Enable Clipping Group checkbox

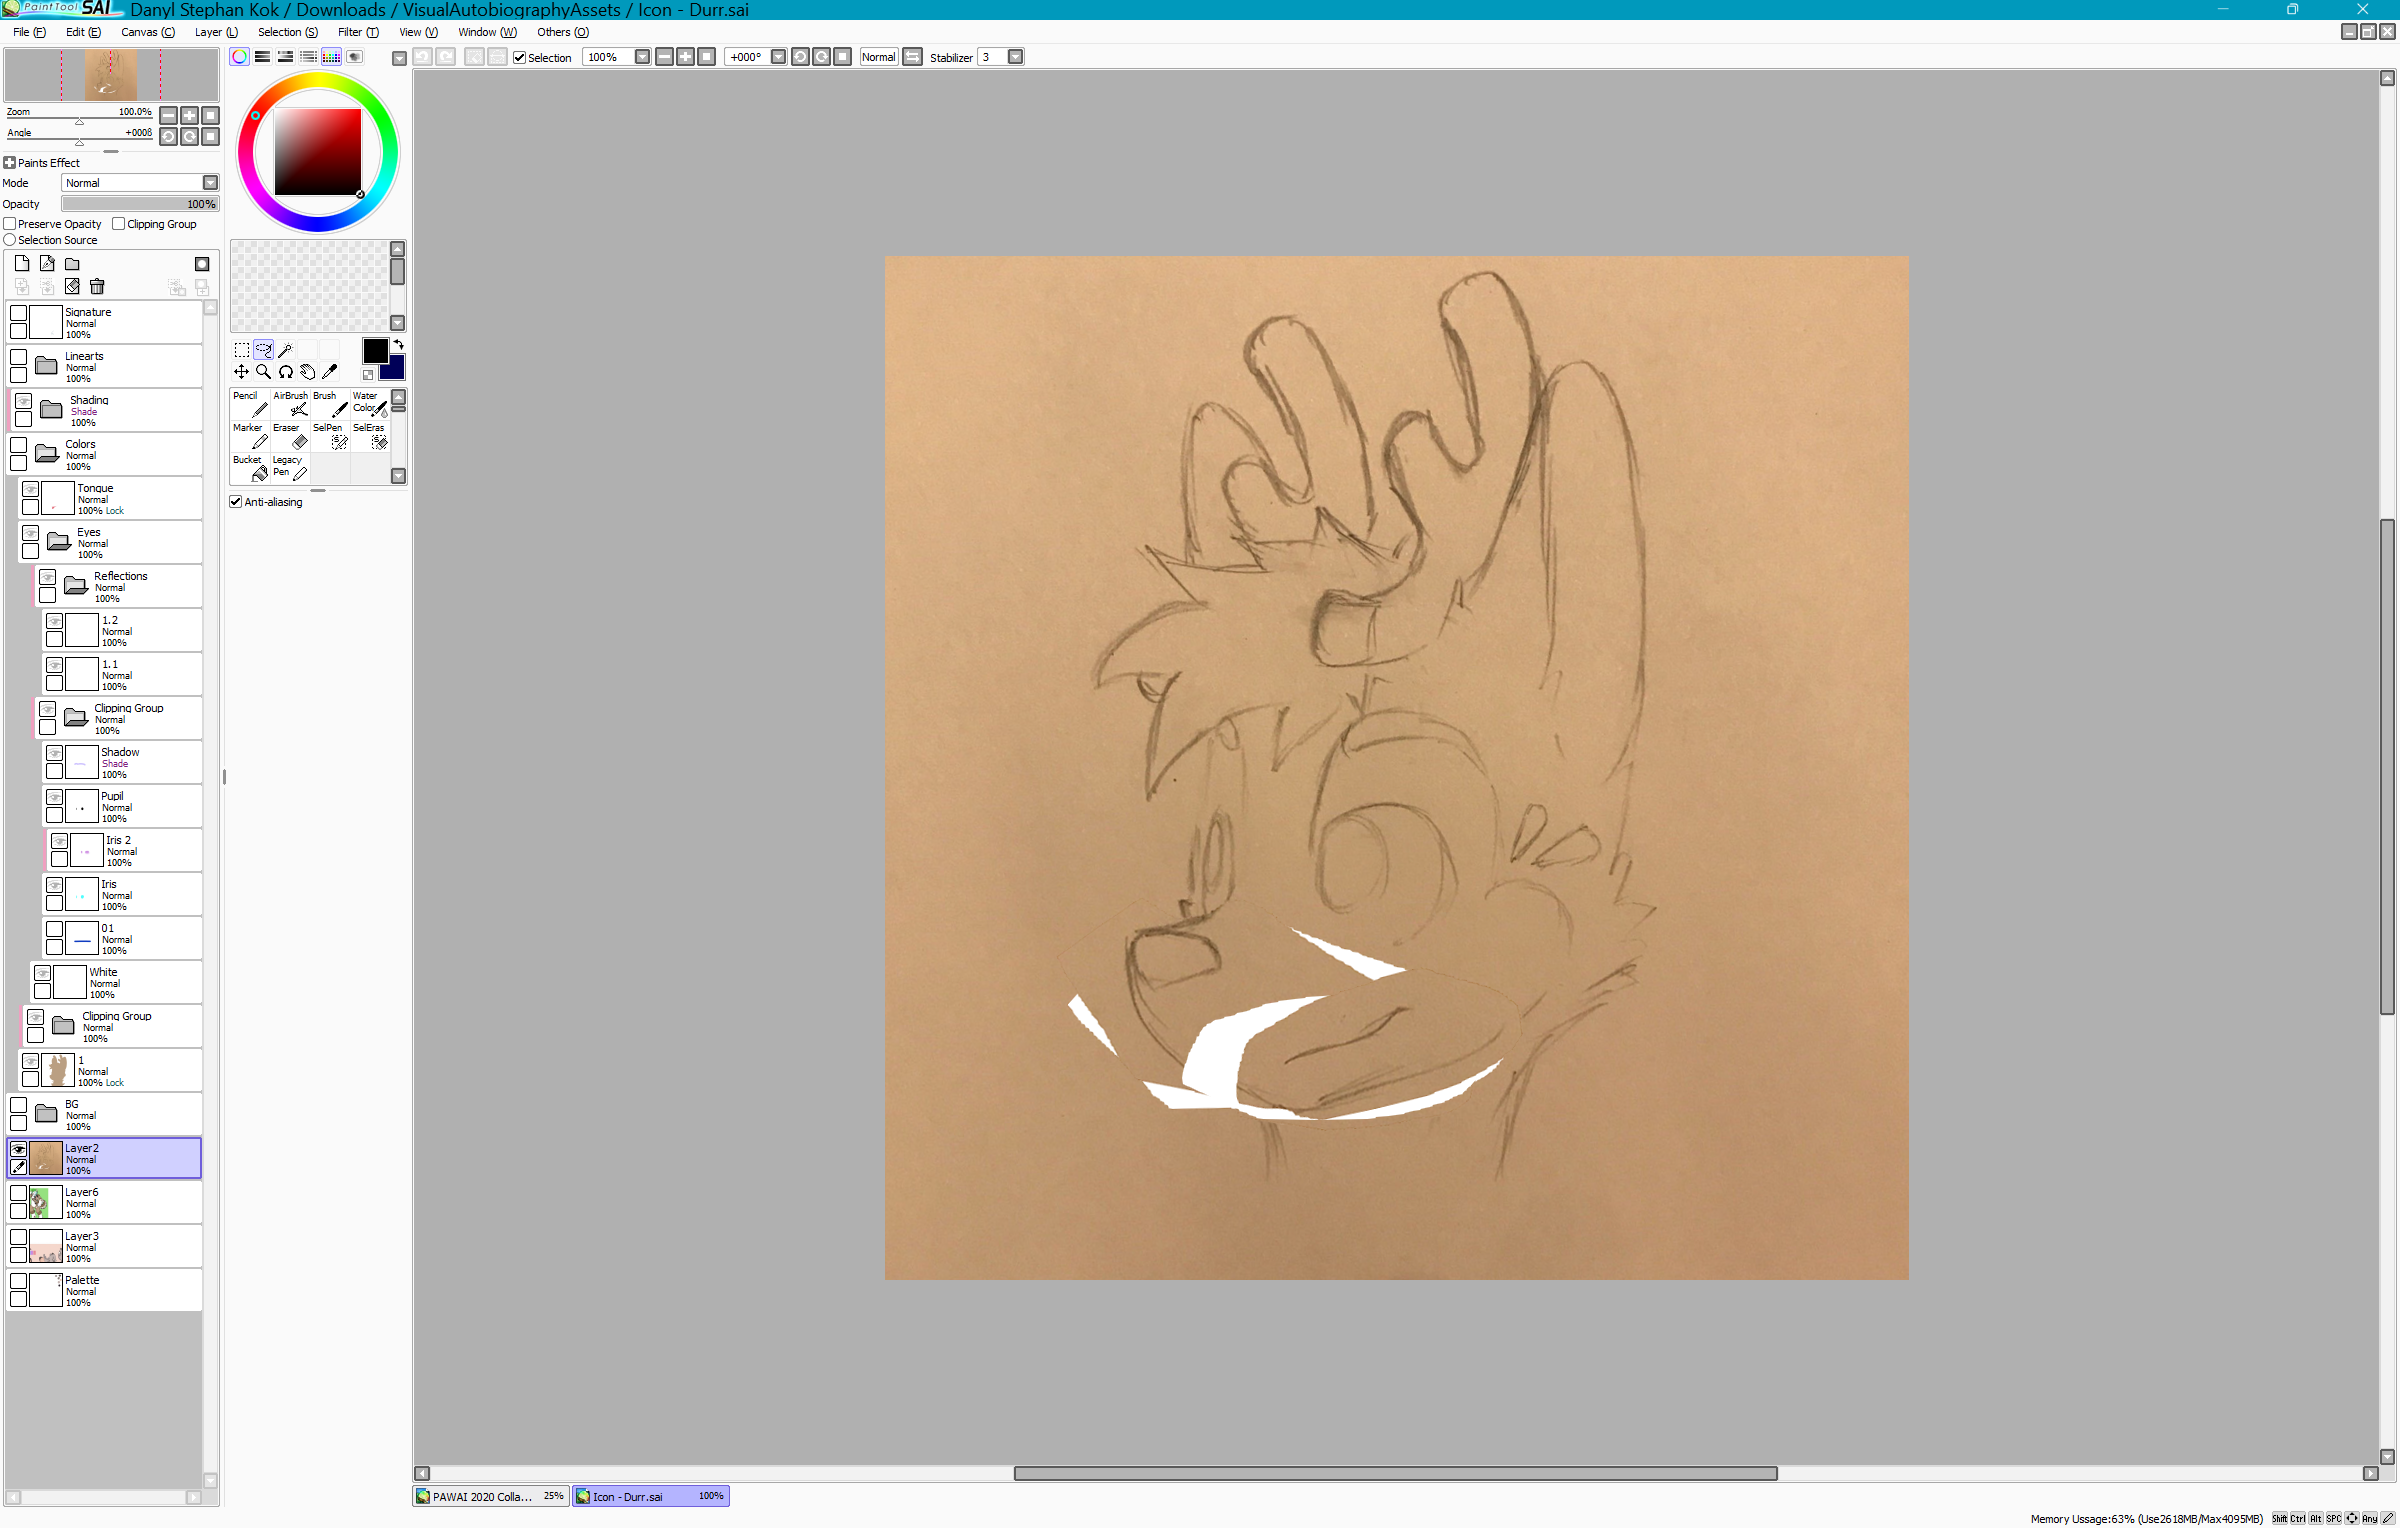[119, 224]
